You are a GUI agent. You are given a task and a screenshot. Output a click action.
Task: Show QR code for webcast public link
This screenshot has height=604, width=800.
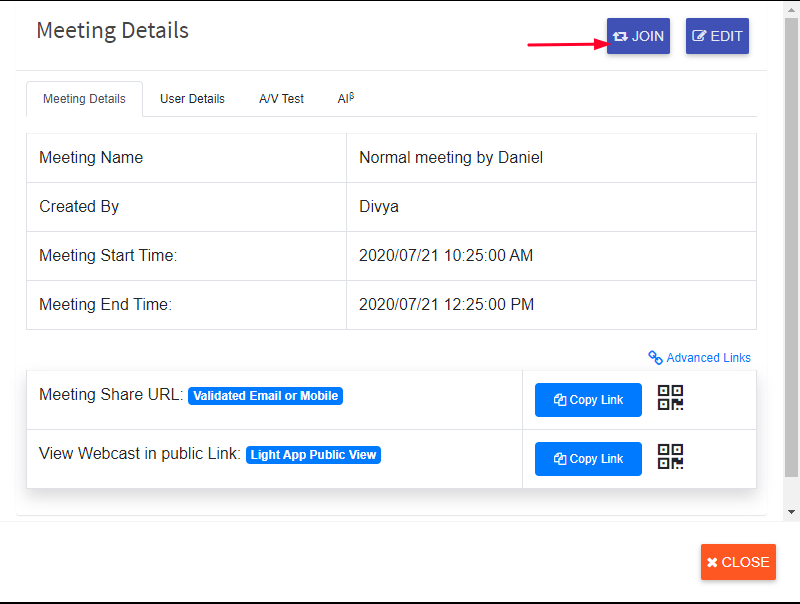click(670, 457)
